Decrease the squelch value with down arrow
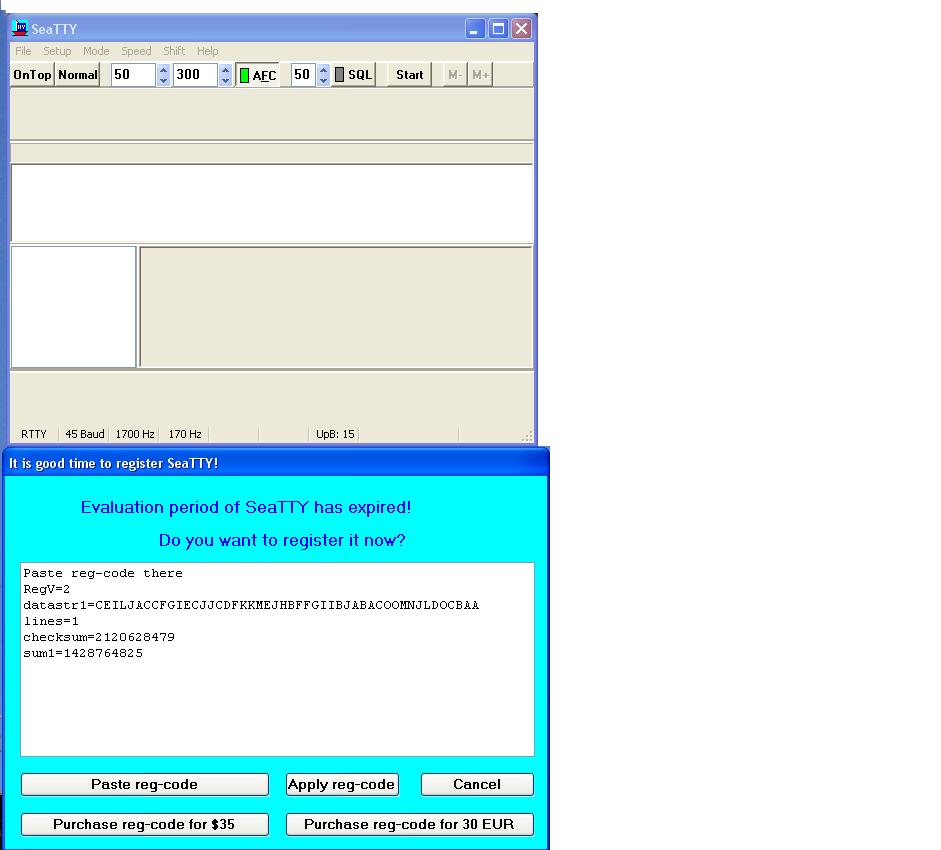This screenshot has width=941, height=850. 323,80
